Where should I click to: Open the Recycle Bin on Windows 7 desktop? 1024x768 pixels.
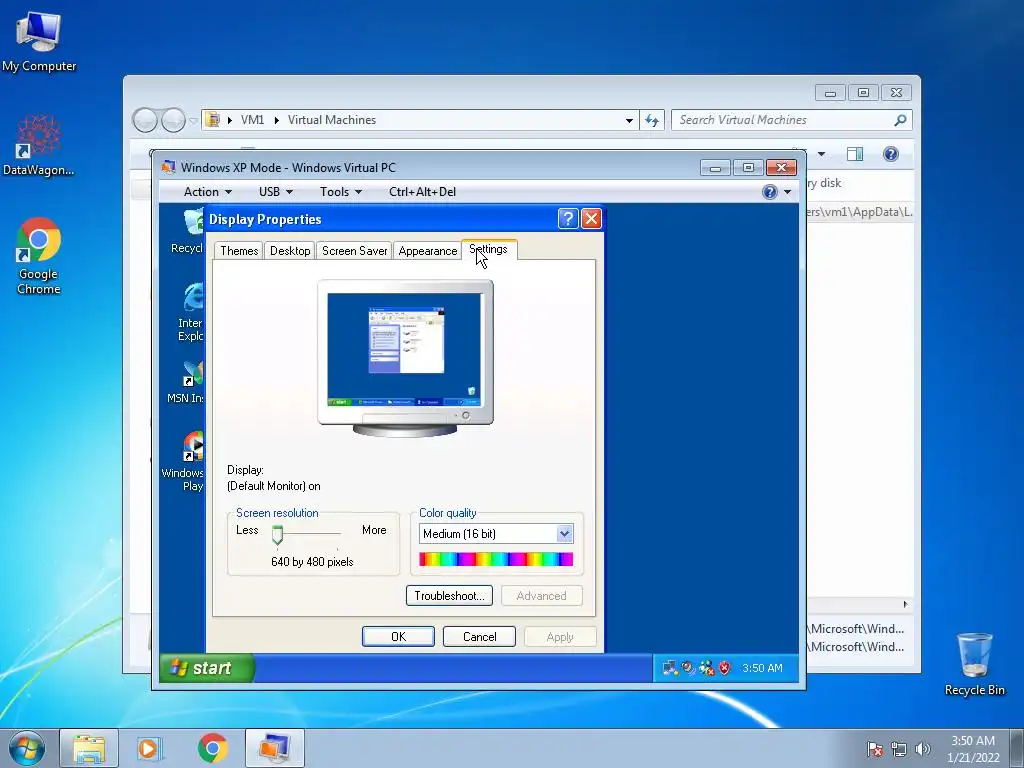click(974, 664)
